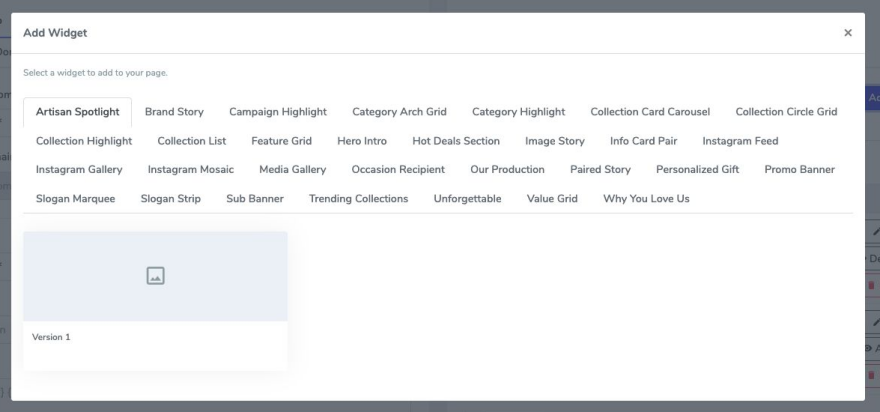Screen dimensions: 880x412
Task: Open the Hero Intro tab
Action: coord(362,141)
